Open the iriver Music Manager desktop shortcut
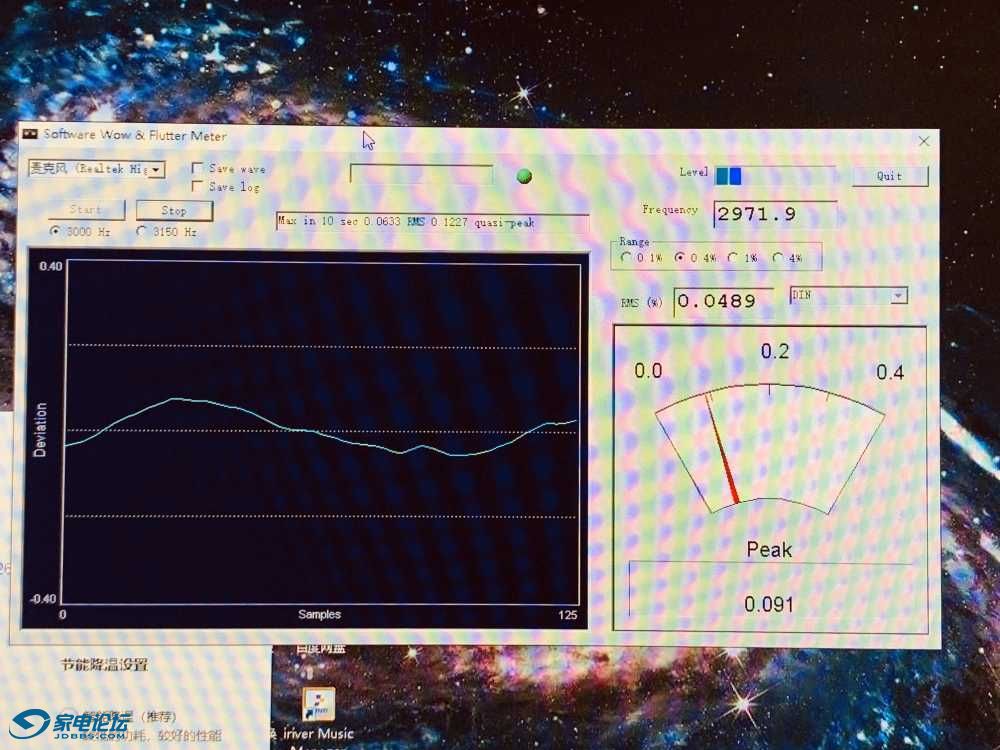 320,705
